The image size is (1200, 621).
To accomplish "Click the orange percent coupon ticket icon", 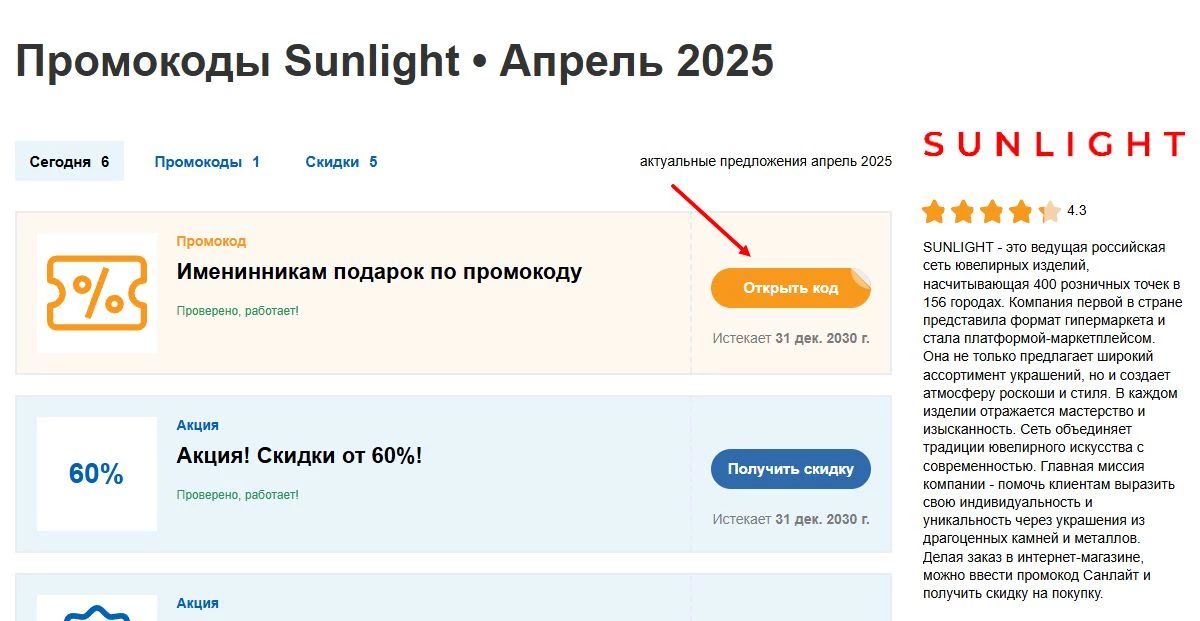I will coord(97,292).
